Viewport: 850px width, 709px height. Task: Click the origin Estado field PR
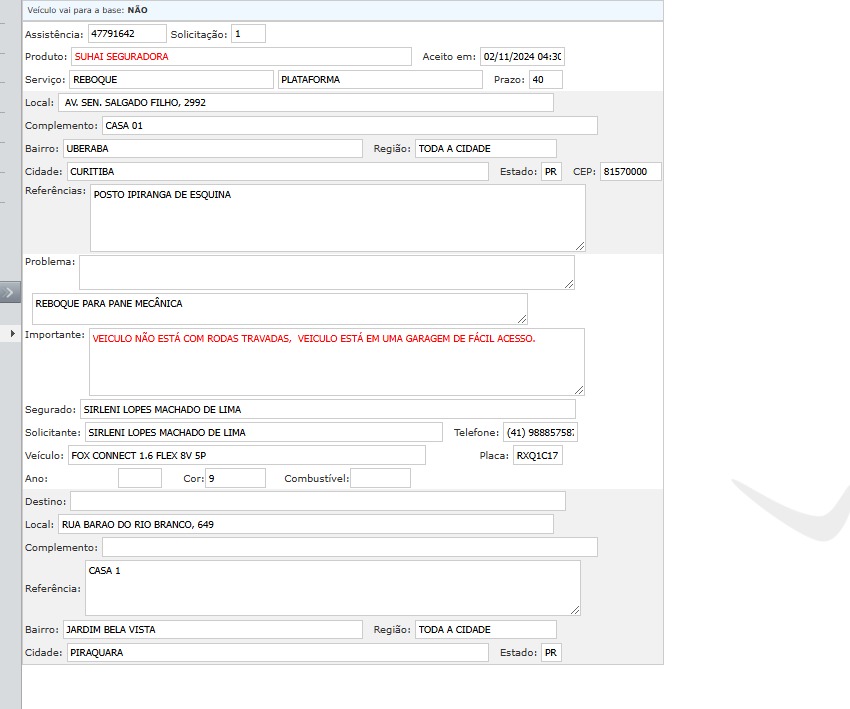[x=551, y=172]
